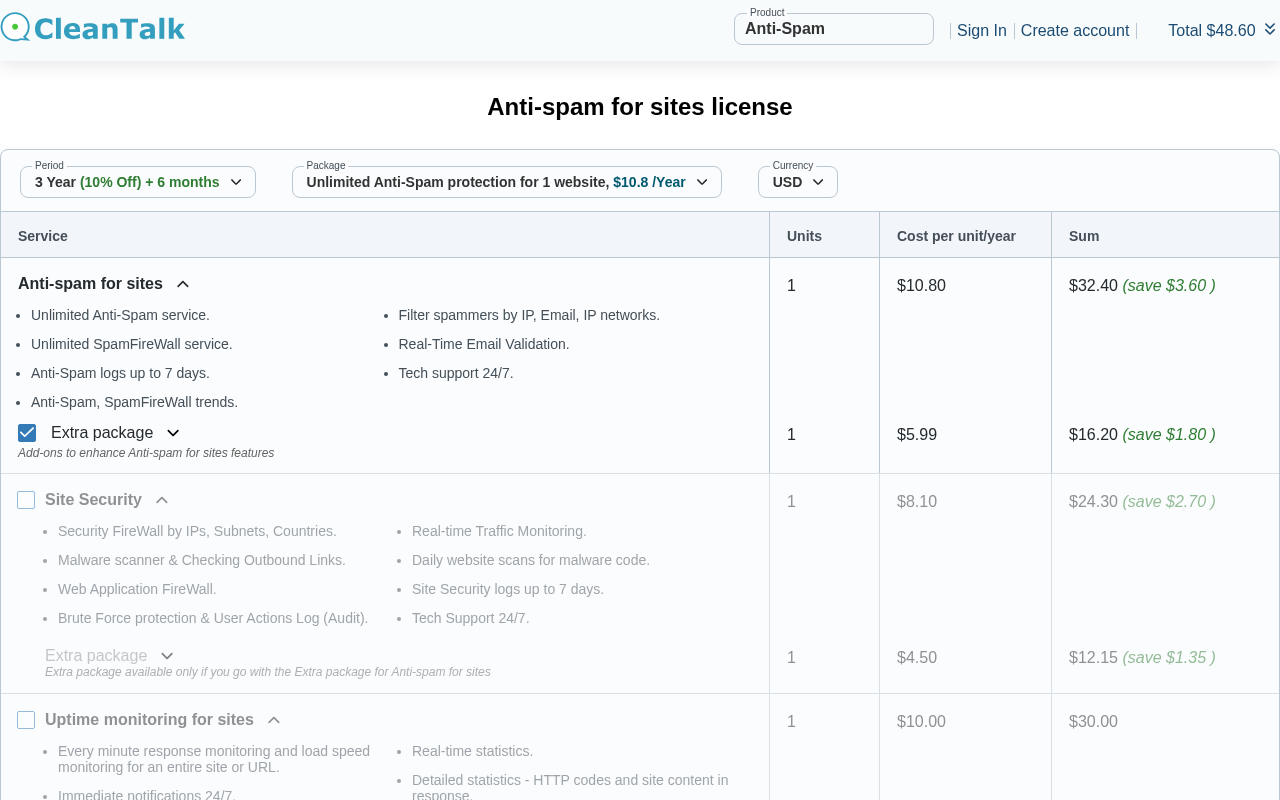Click 'Unlimited SpamFireWall service.' bullet
1280x800 pixels.
point(132,344)
